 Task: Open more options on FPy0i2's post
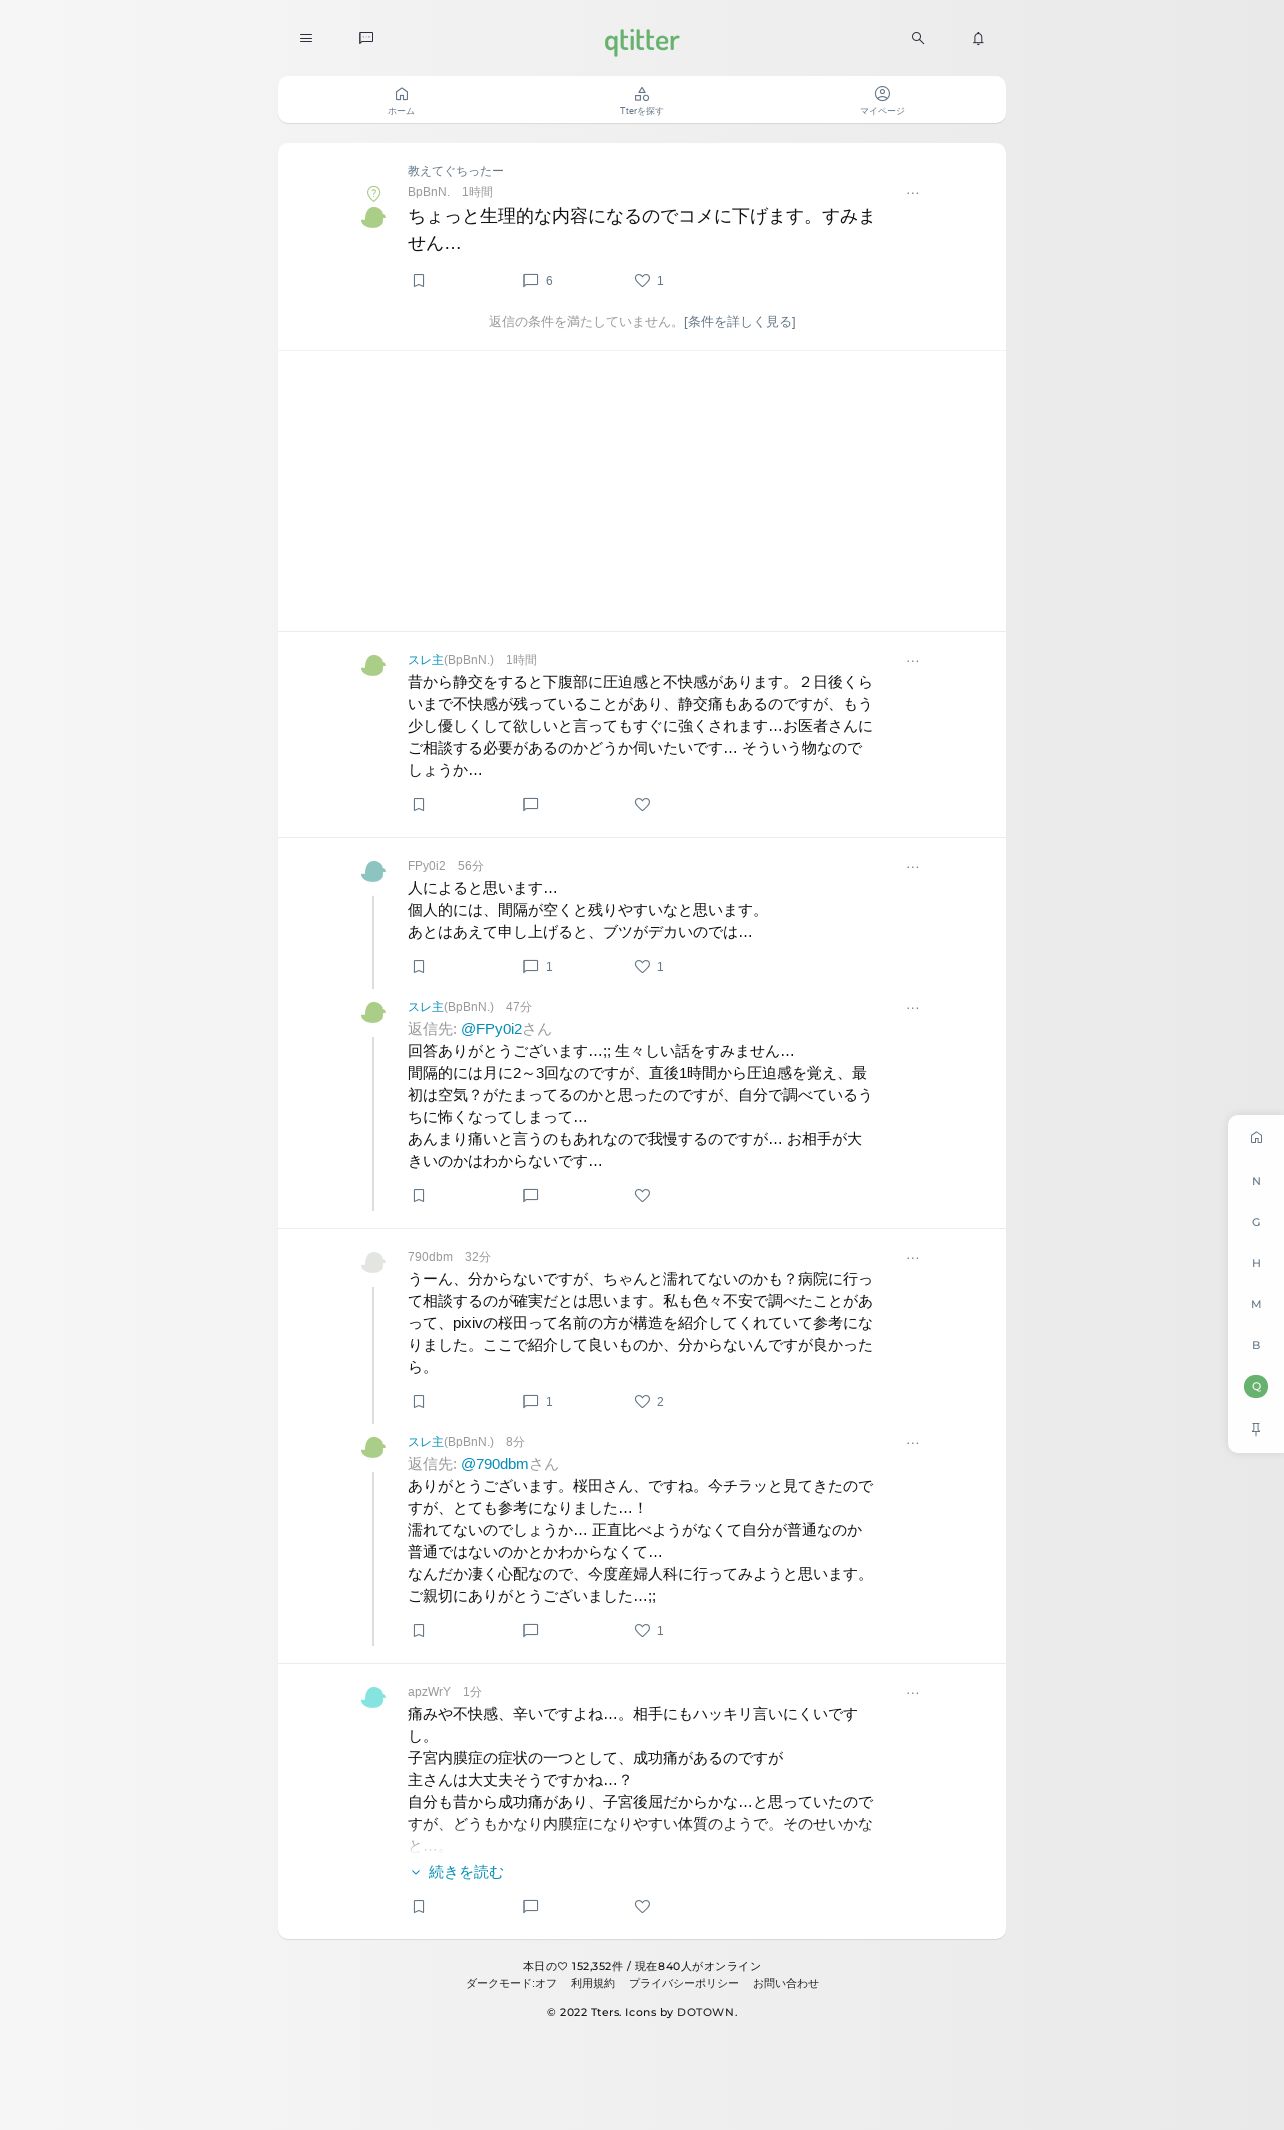click(913, 867)
